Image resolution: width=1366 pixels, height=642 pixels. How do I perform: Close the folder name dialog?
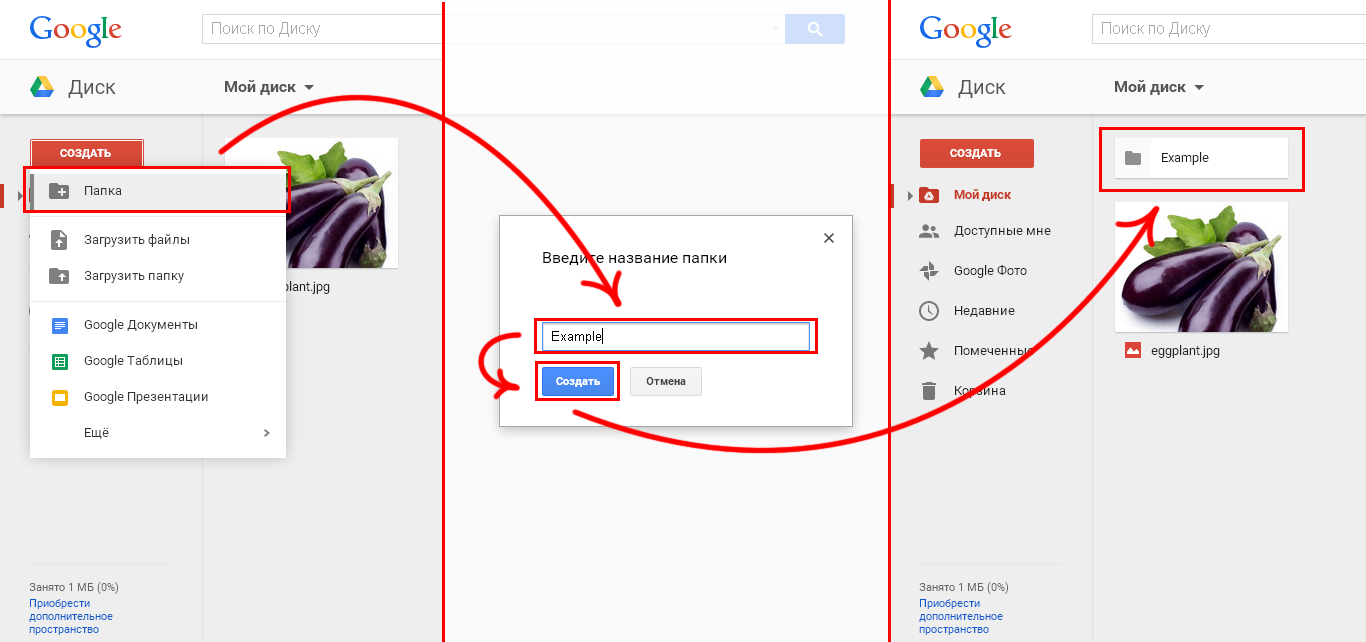[828, 238]
